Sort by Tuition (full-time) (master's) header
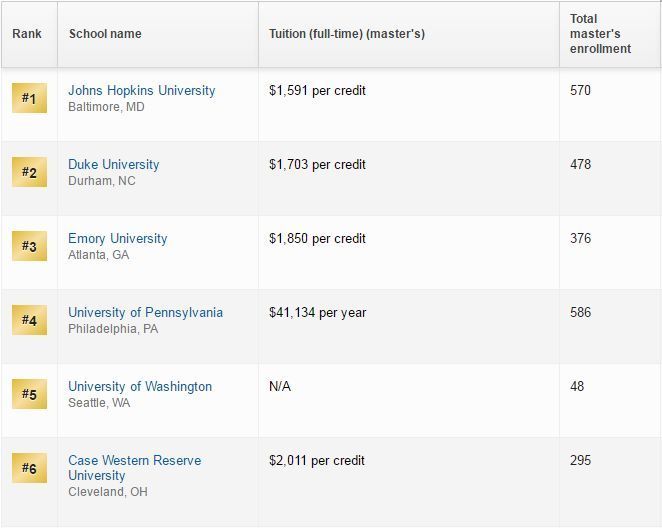The height and width of the screenshot is (528, 662). [x=347, y=34]
